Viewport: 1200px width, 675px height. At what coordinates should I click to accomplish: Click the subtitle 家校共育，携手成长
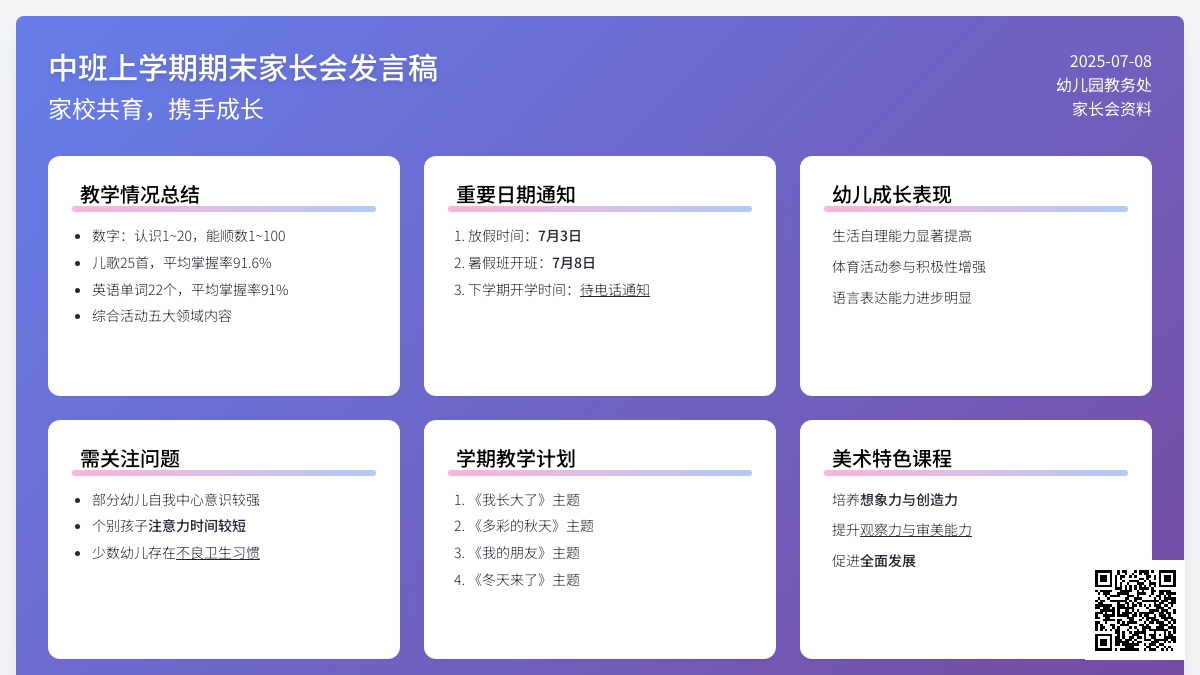[x=156, y=109]
